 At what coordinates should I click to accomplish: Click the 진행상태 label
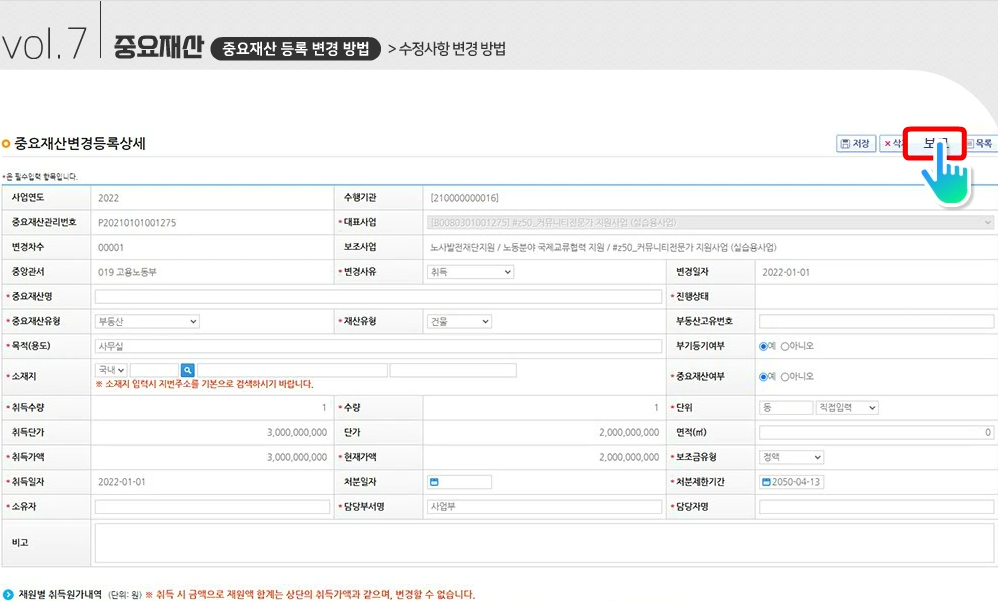692,297
